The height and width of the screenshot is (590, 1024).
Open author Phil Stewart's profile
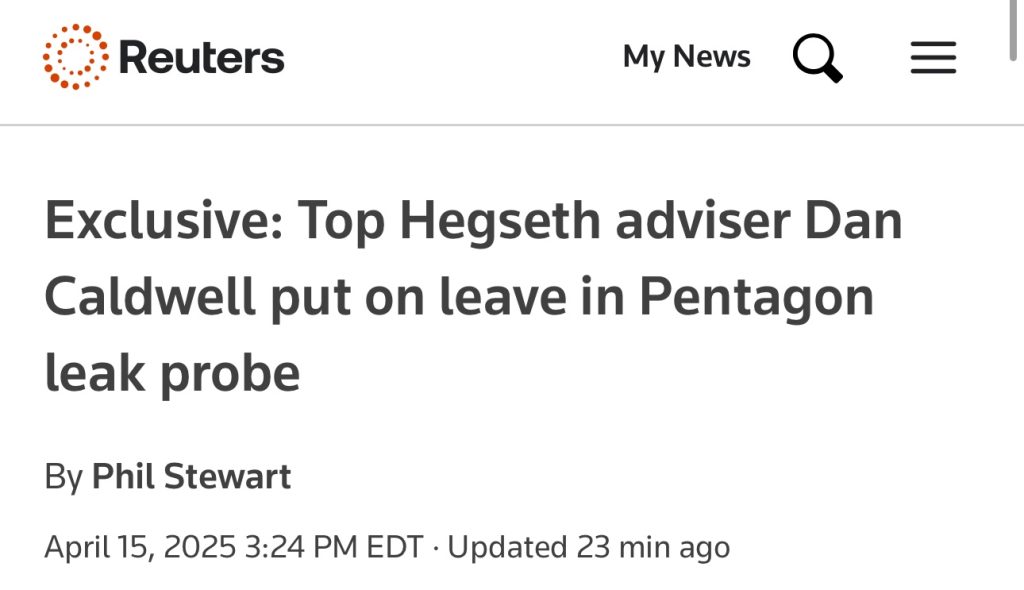point(191,477)
